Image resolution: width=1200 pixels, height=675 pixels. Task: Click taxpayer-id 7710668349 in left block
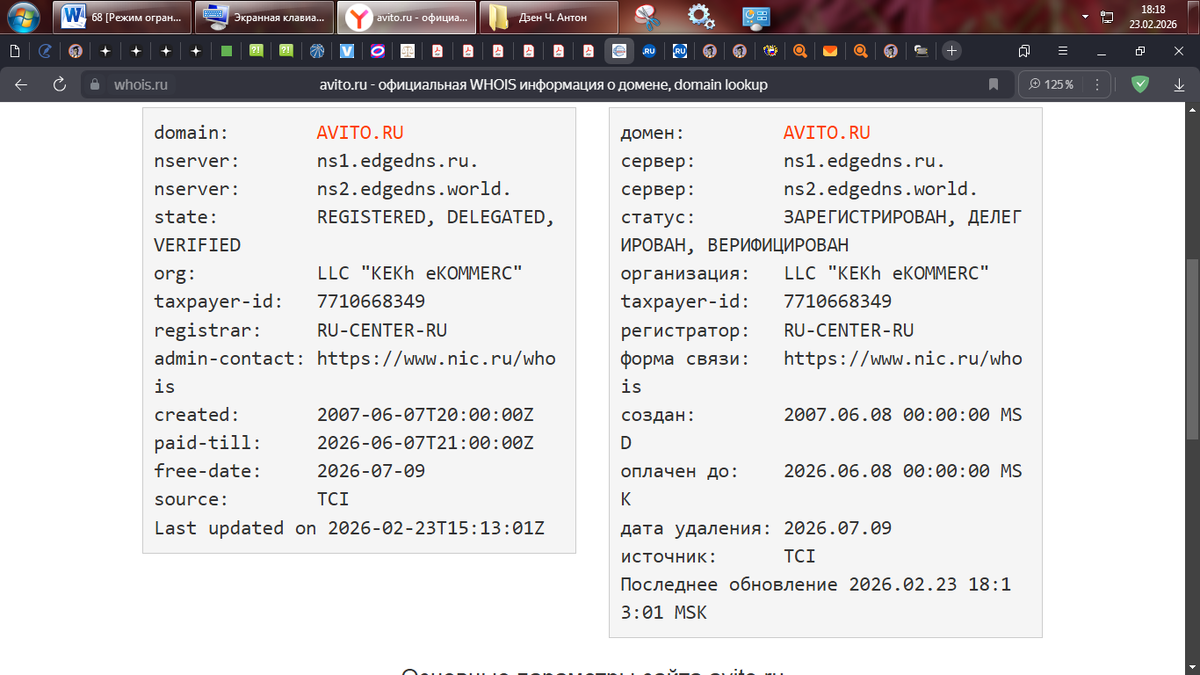(x=371, y=301)
